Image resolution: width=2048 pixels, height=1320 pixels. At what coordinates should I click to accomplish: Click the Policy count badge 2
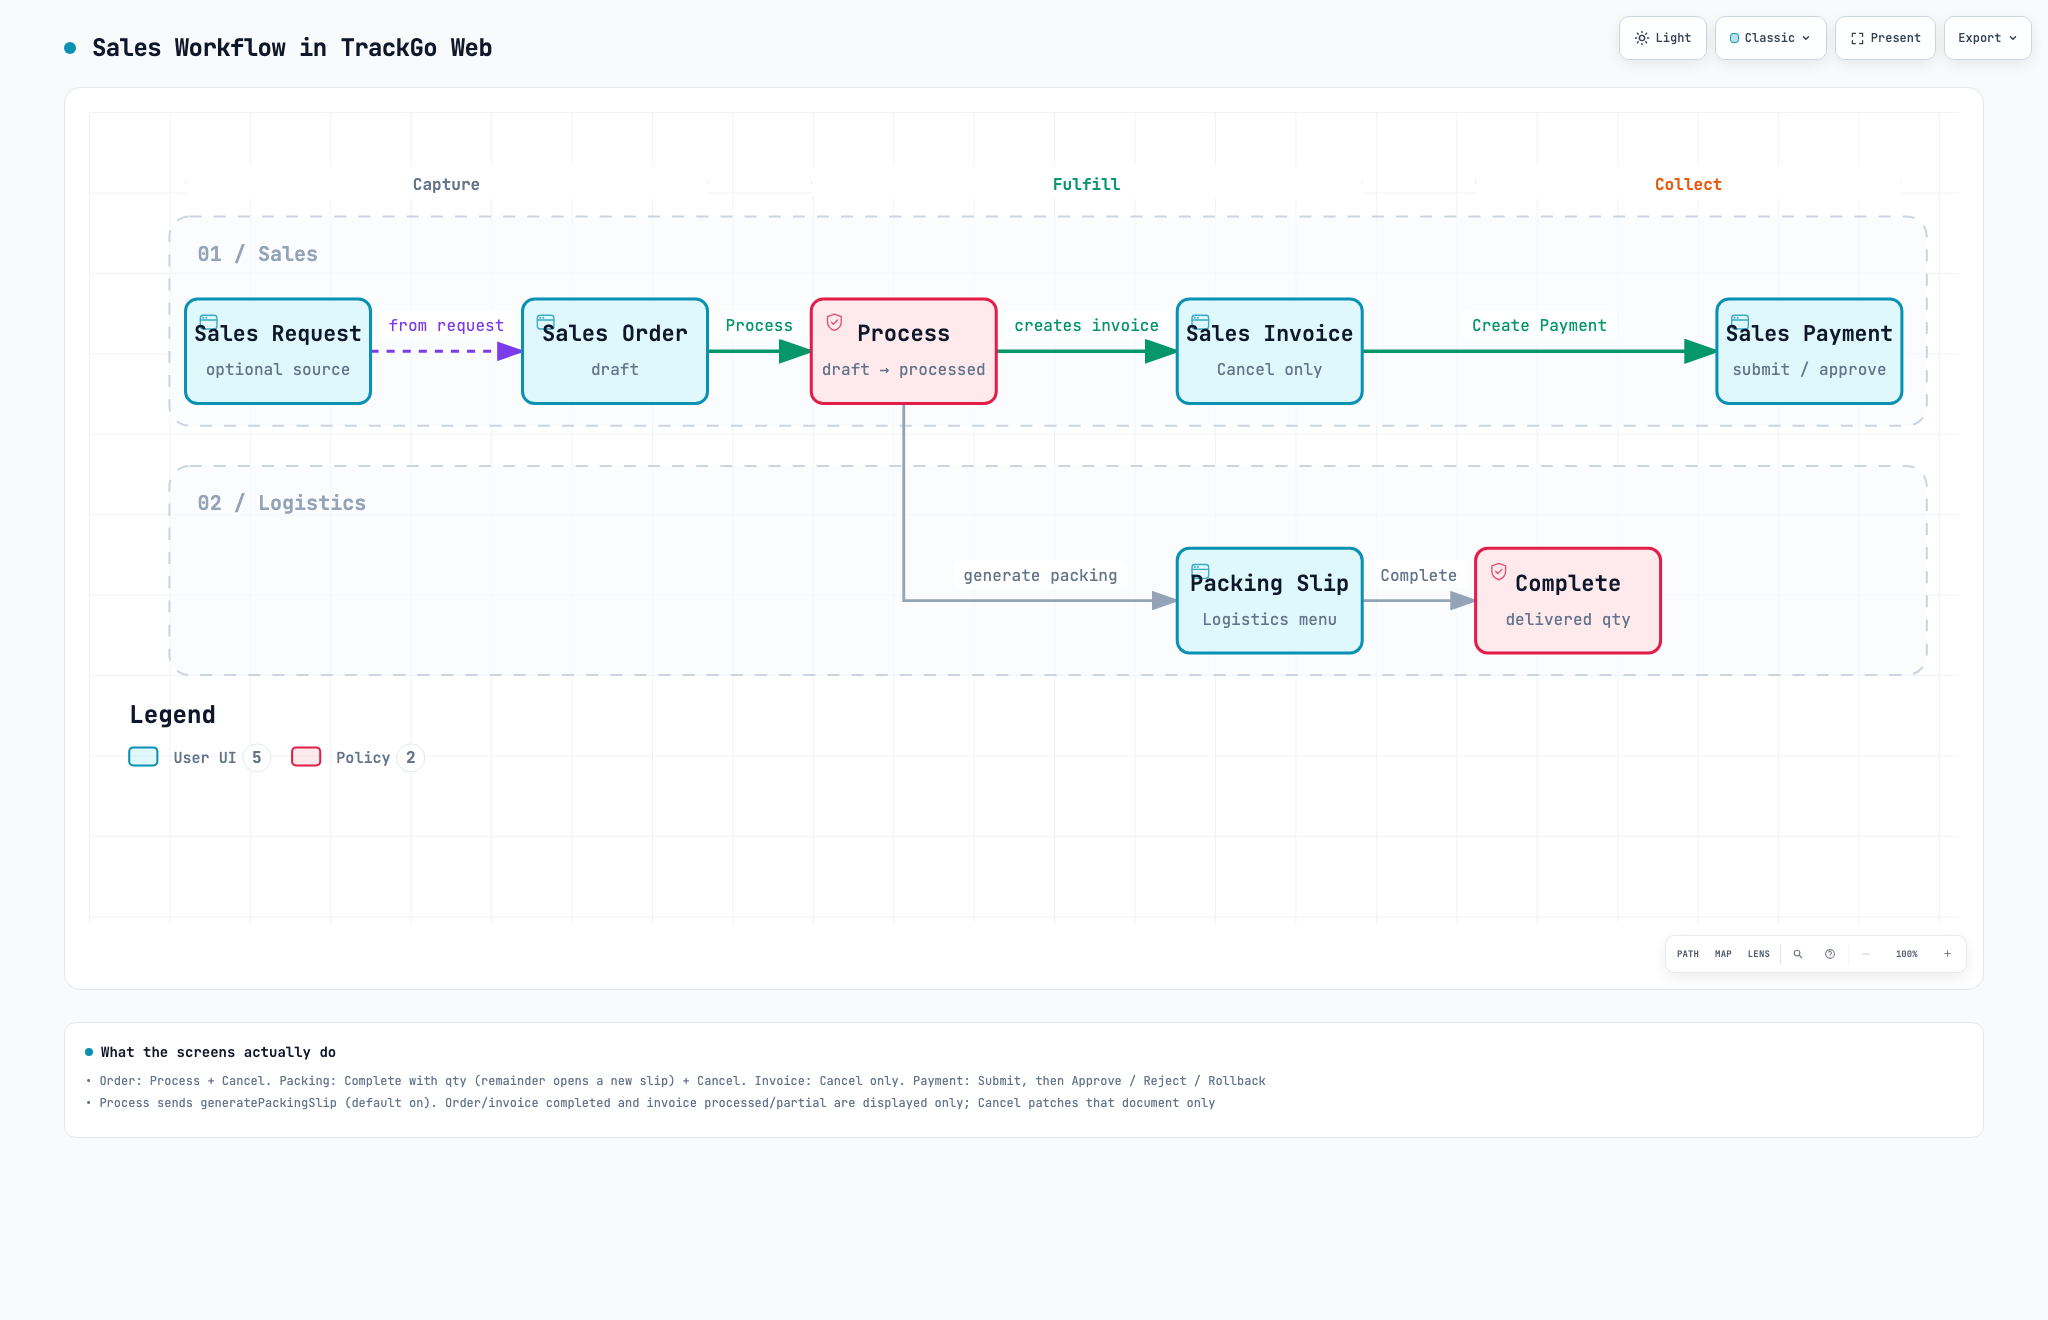411,758
